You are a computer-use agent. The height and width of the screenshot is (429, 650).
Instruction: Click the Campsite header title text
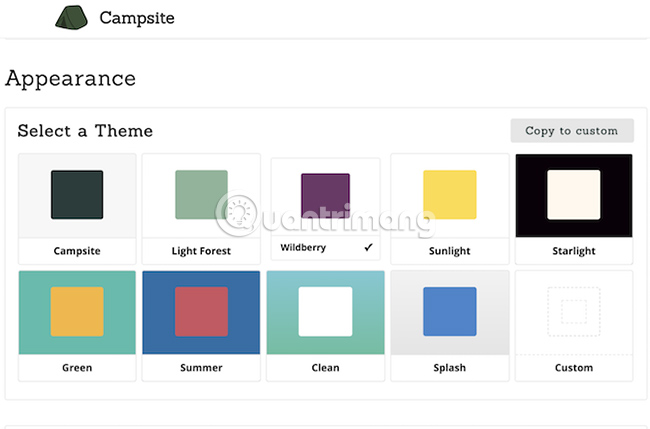click(x=136, y=18)
